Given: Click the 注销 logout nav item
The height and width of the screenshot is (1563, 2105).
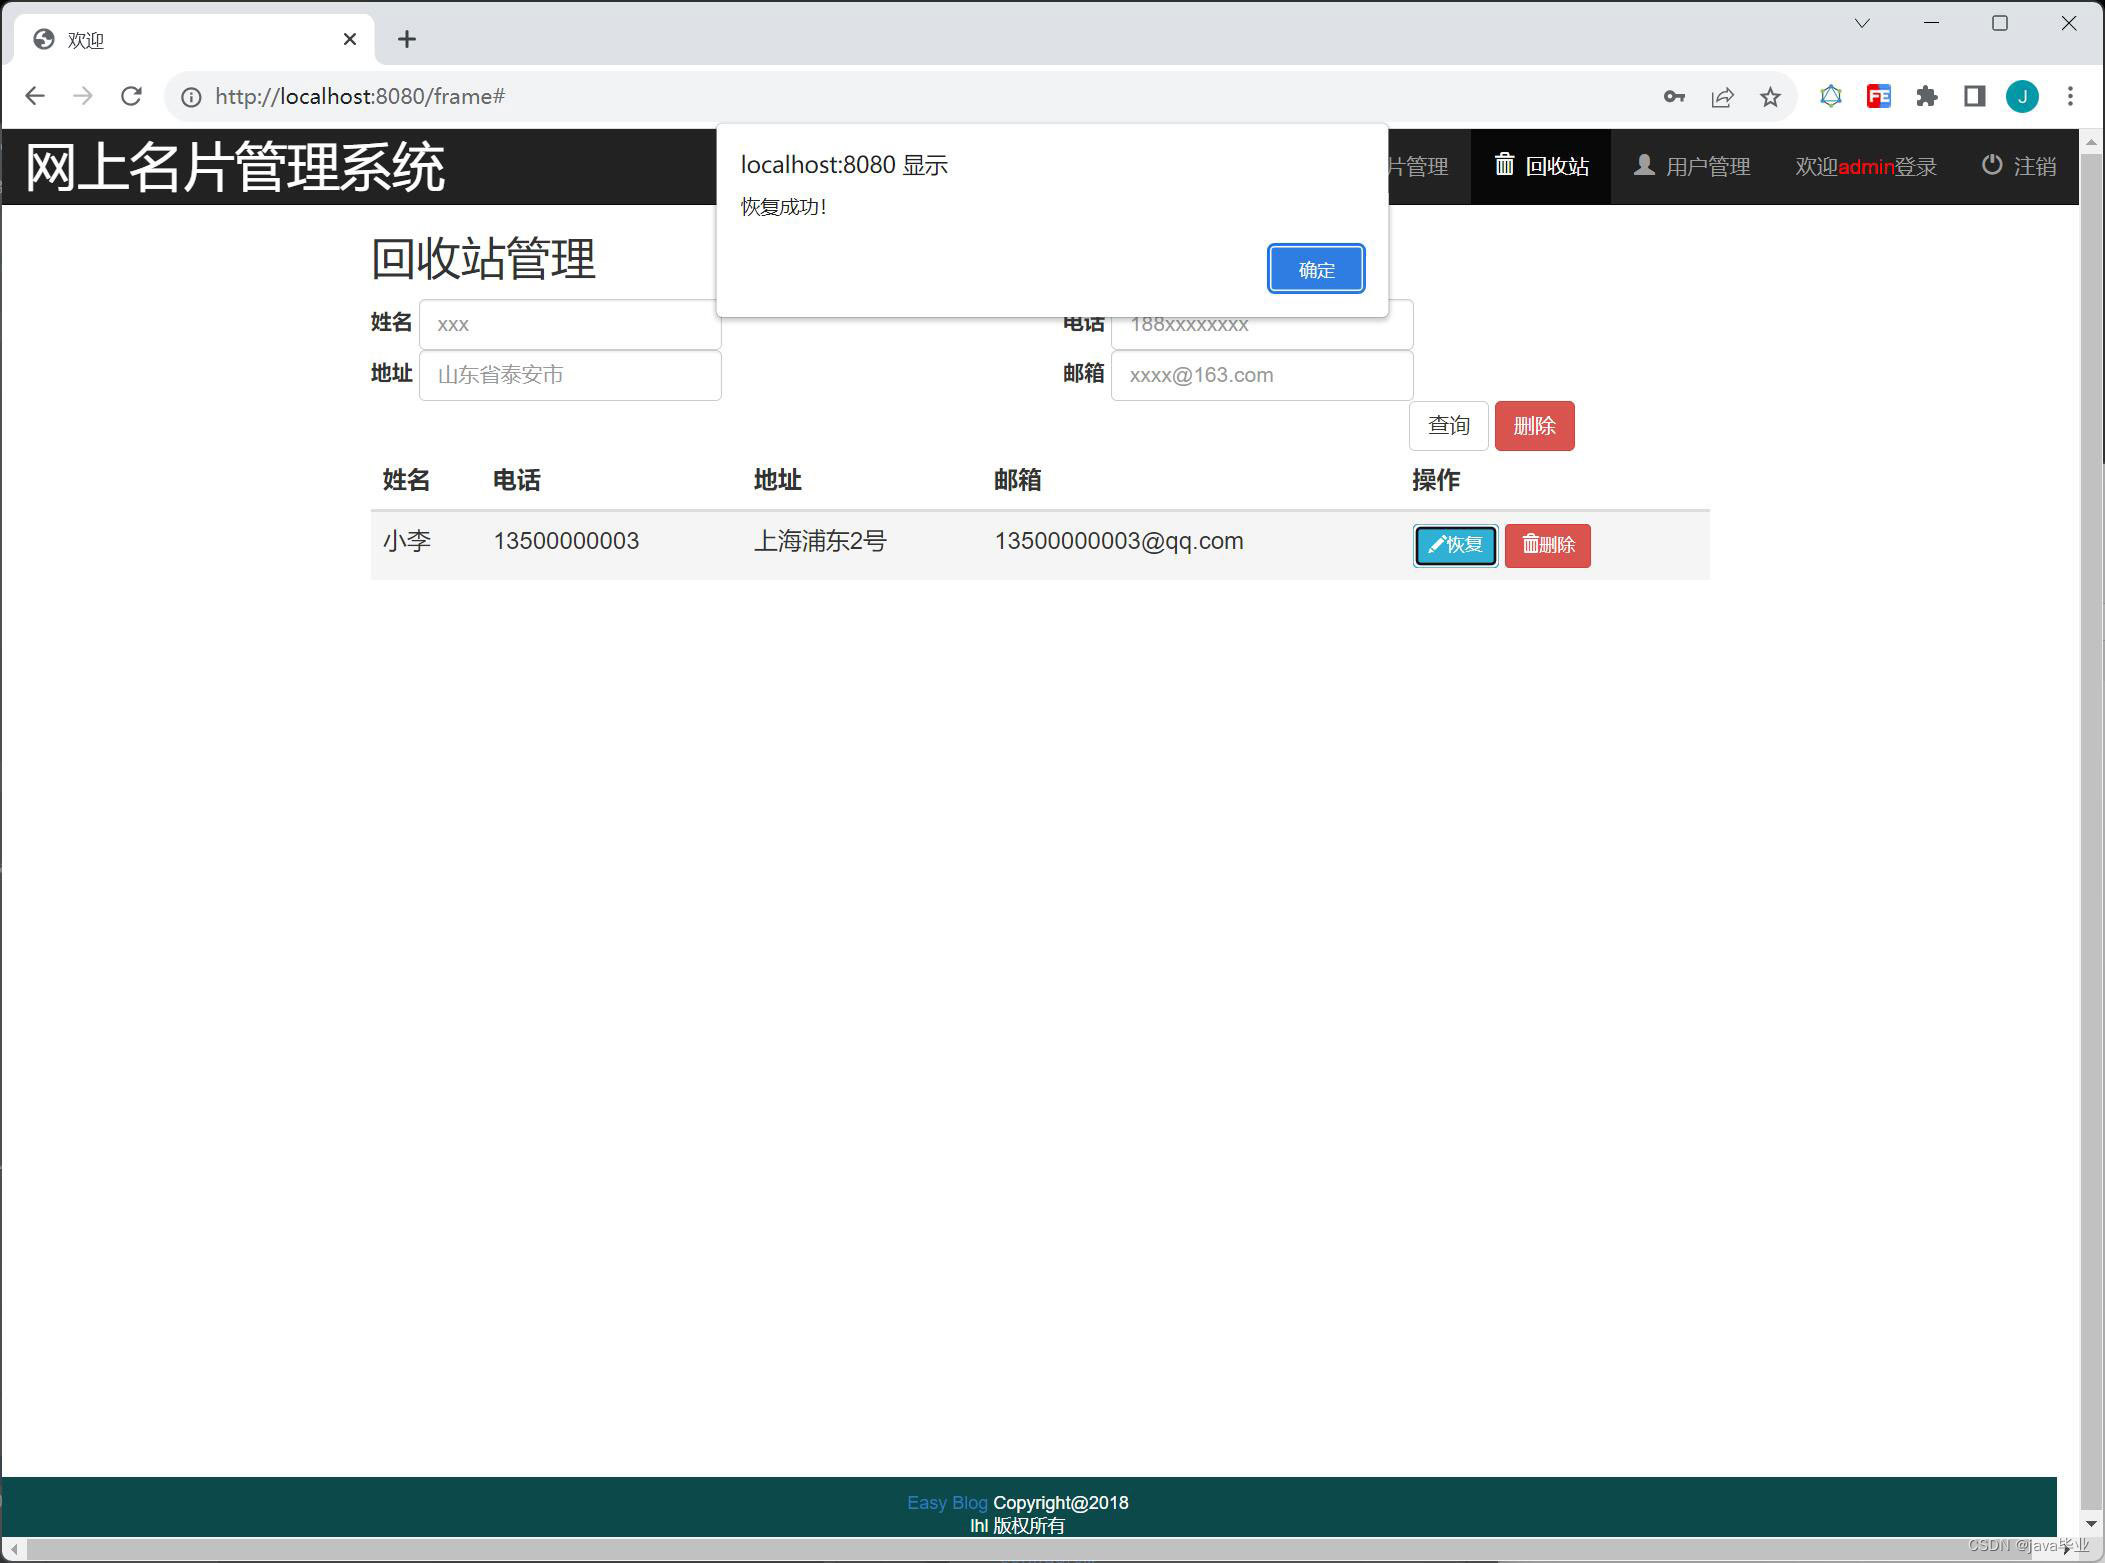Looking at the screenshot, I should (2018, 166).
